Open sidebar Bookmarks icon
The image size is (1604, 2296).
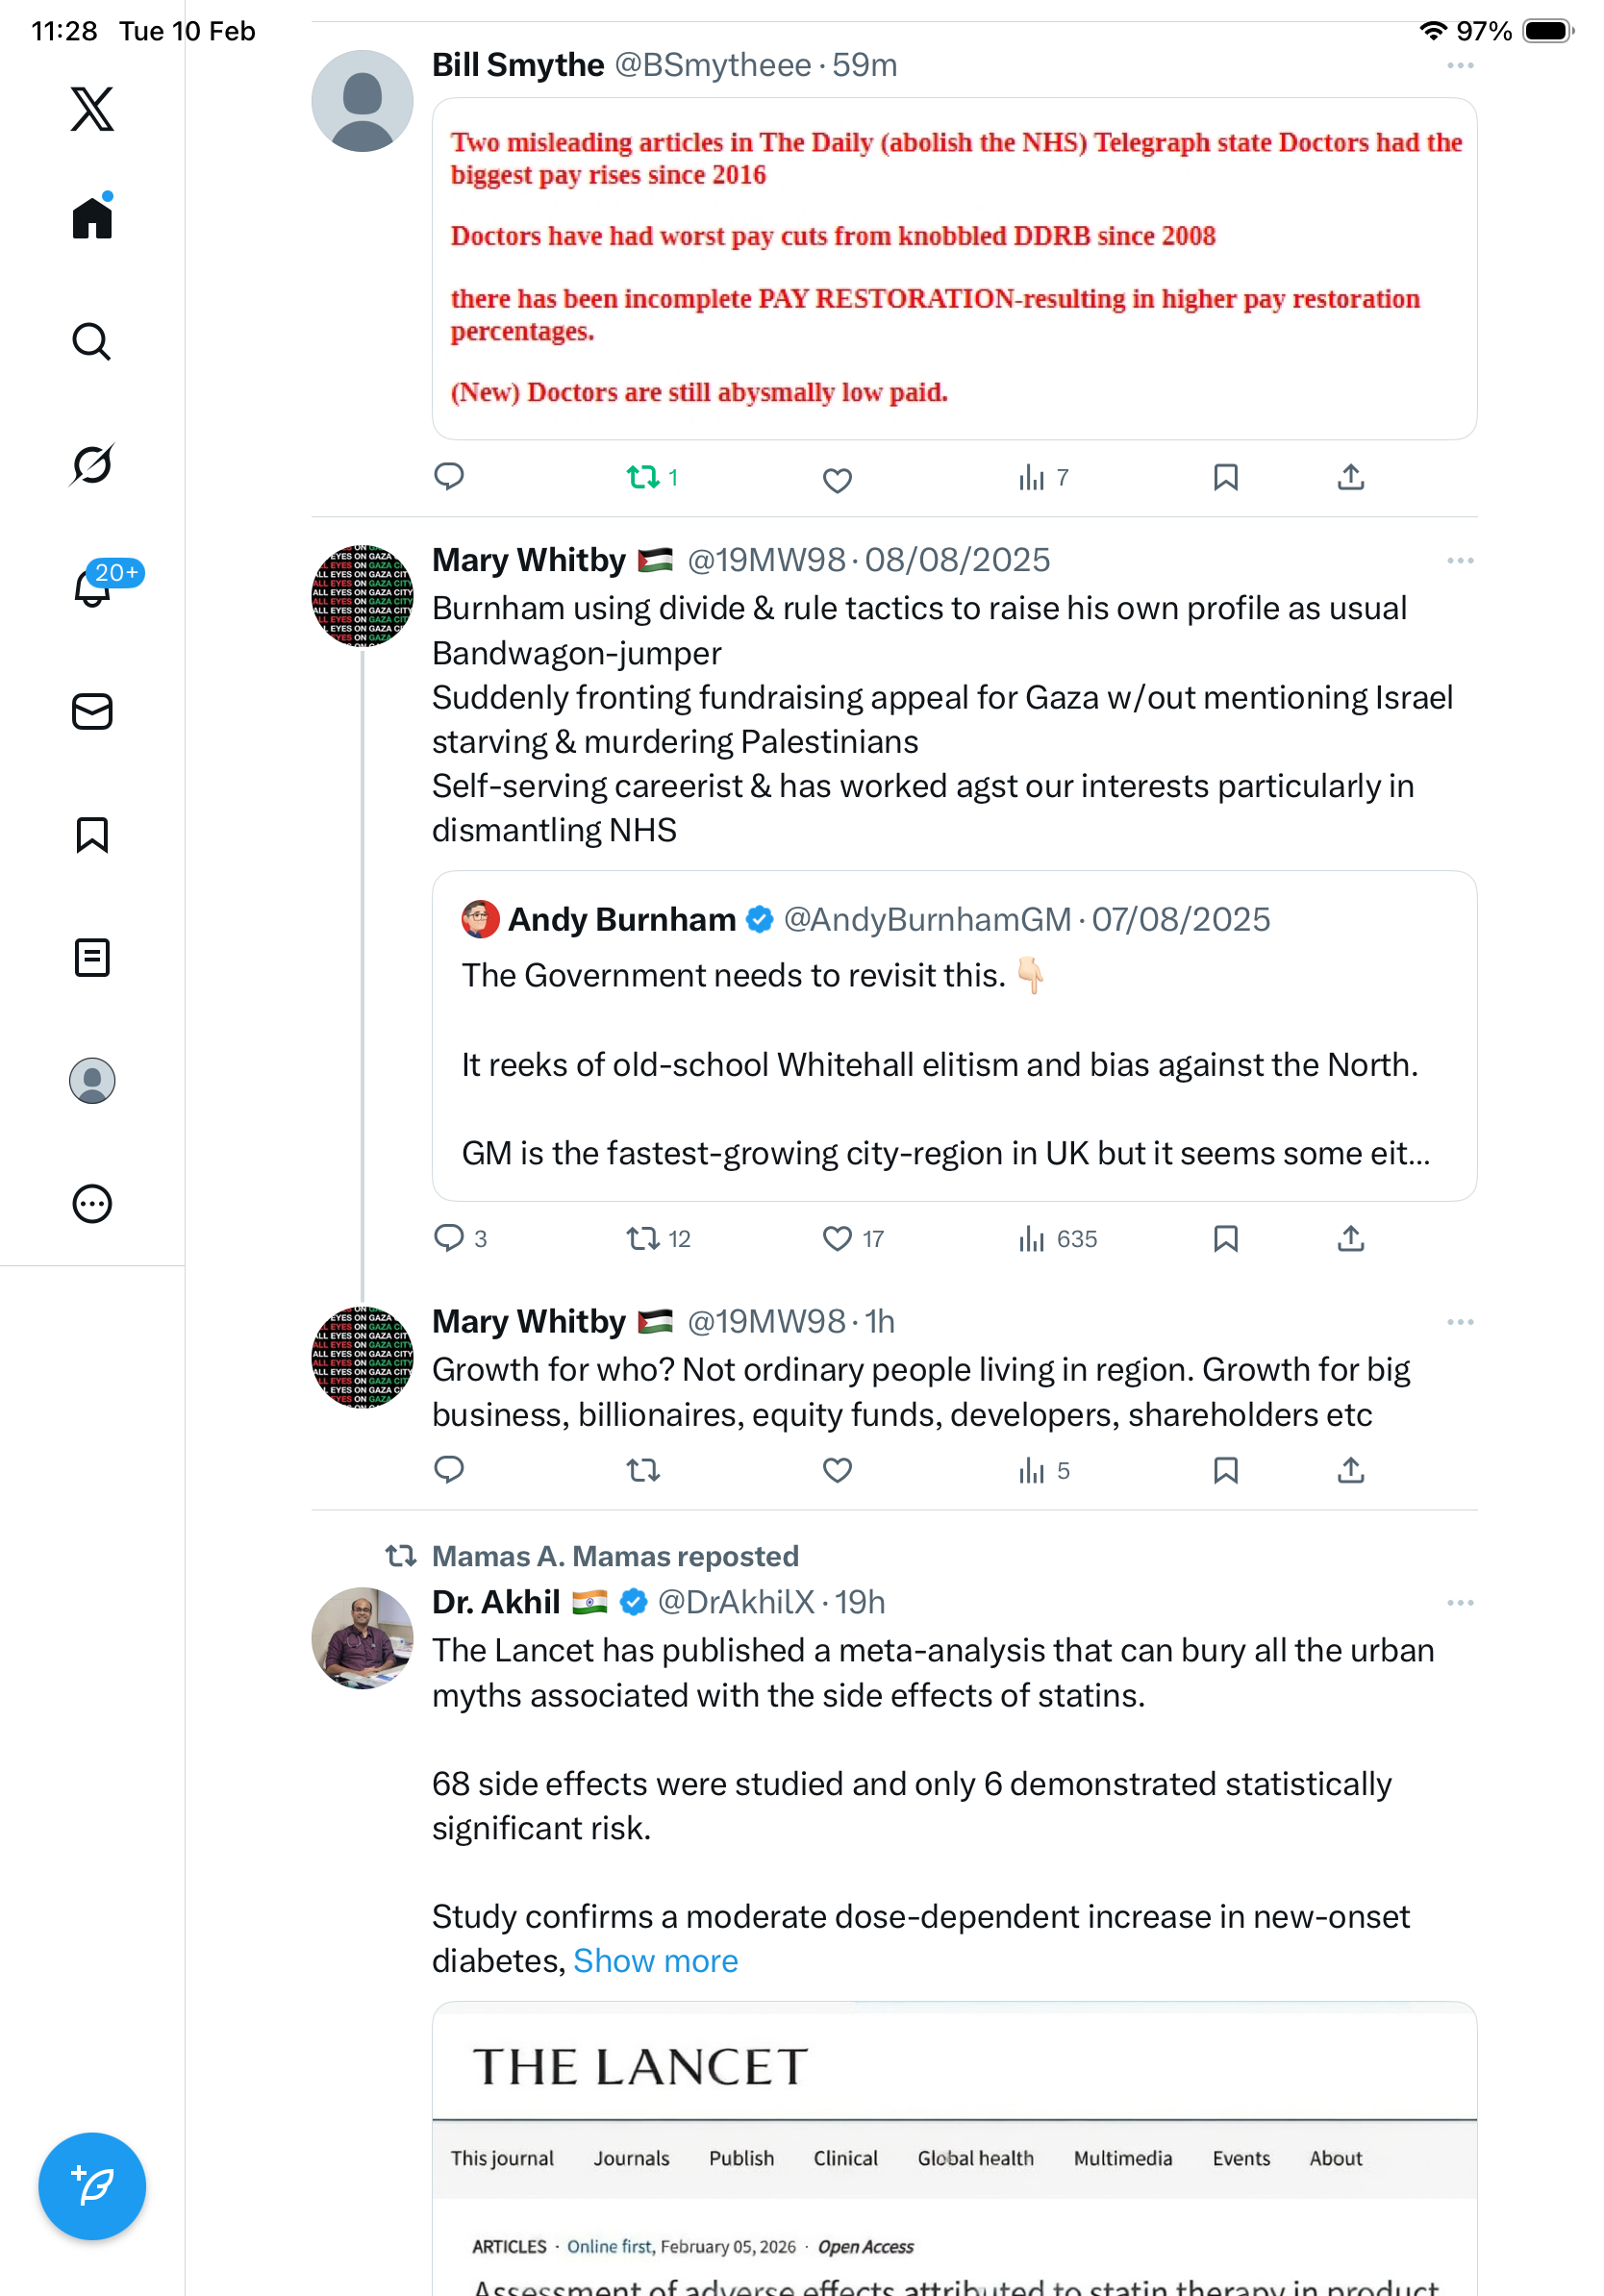(x=92, y=834)
